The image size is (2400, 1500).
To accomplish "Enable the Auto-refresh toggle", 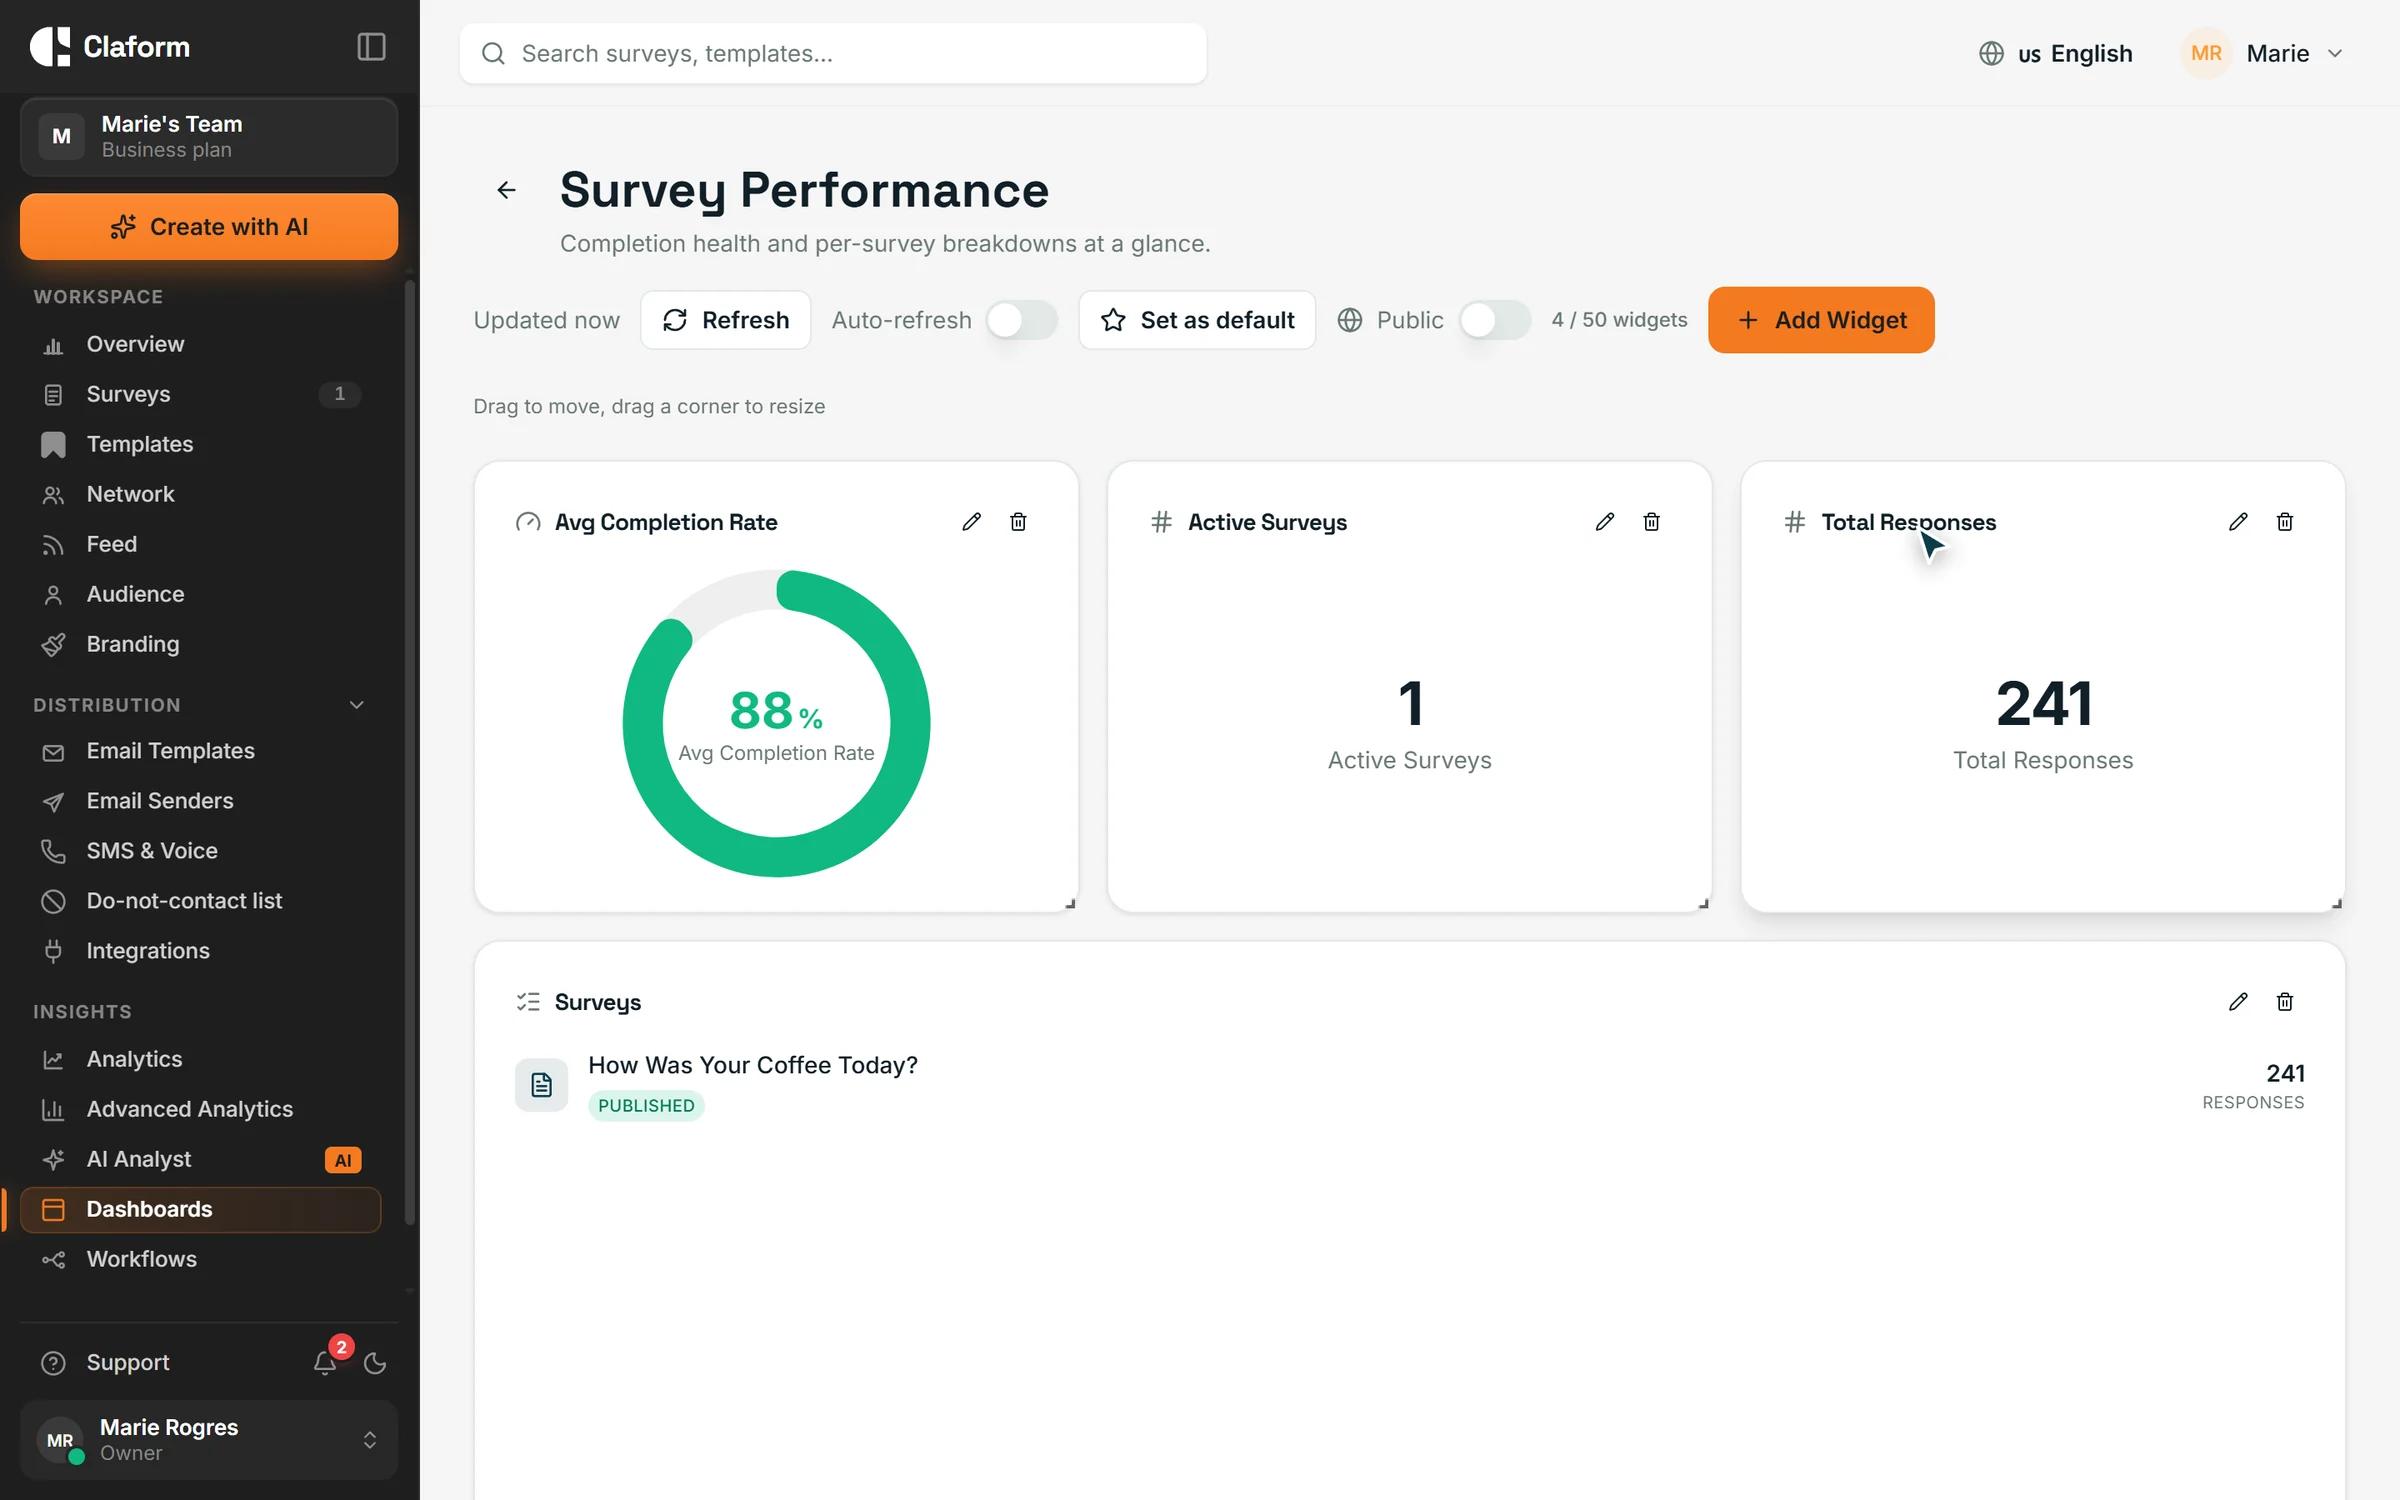I will tap(1022, 320).
